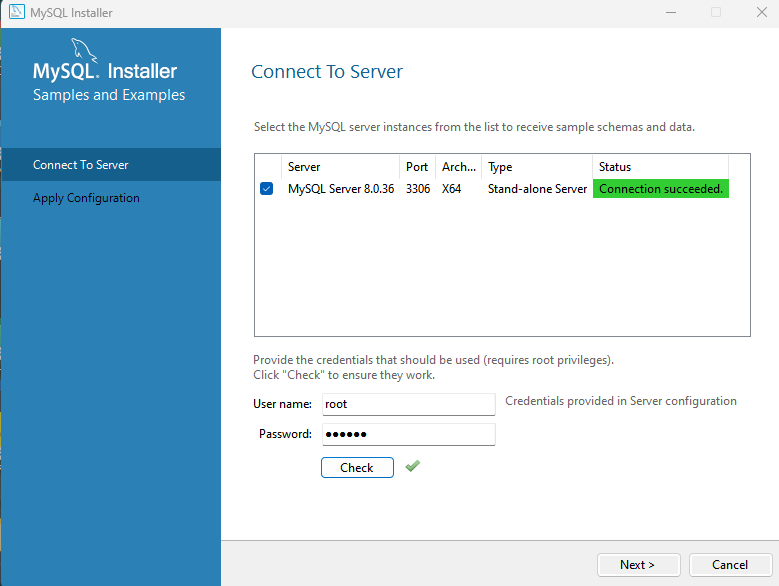
Task: Click the Check button
Action: (357, 468)
